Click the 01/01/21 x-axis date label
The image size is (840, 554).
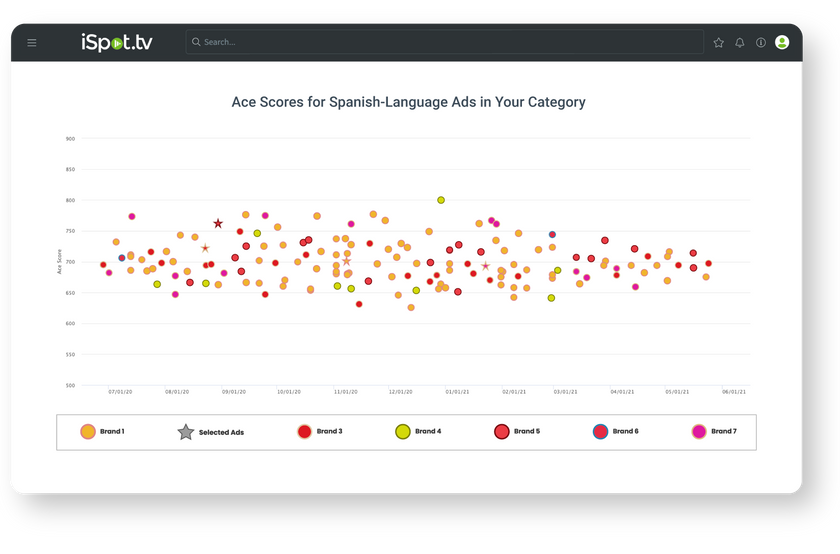pyautogui.click(x=457, y=392)
